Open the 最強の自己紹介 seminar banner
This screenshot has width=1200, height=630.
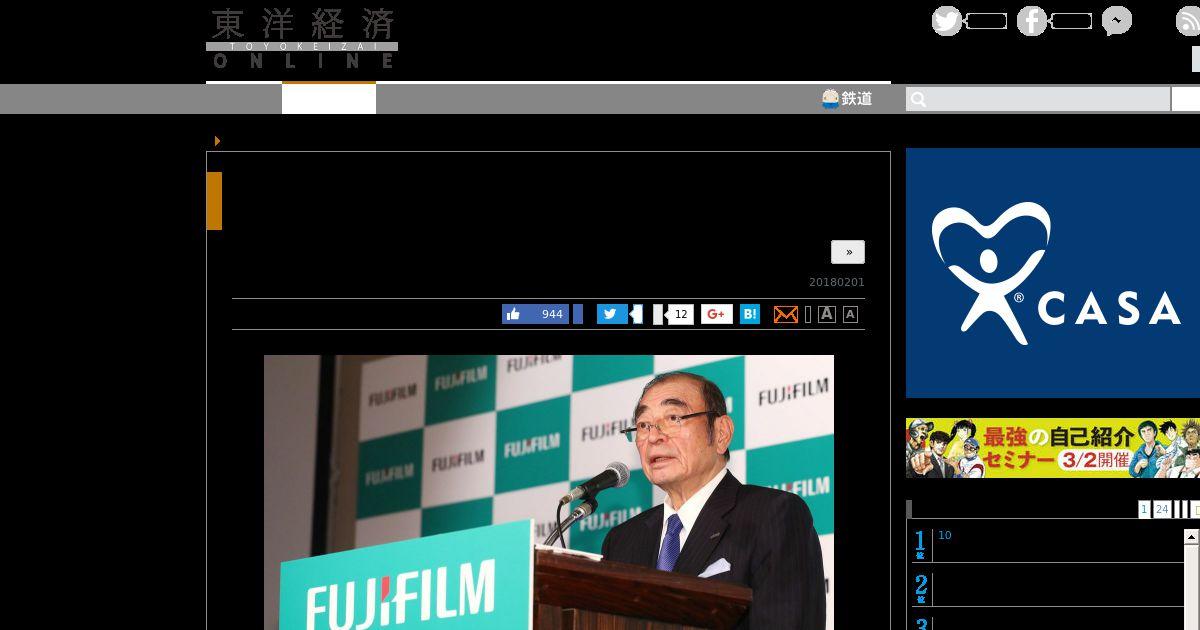[x=1053, y=448]
